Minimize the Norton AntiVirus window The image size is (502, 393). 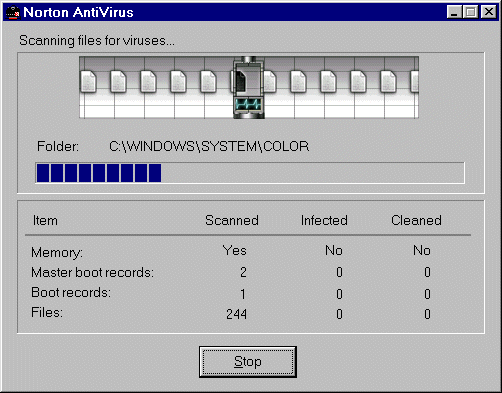point(454,12)
